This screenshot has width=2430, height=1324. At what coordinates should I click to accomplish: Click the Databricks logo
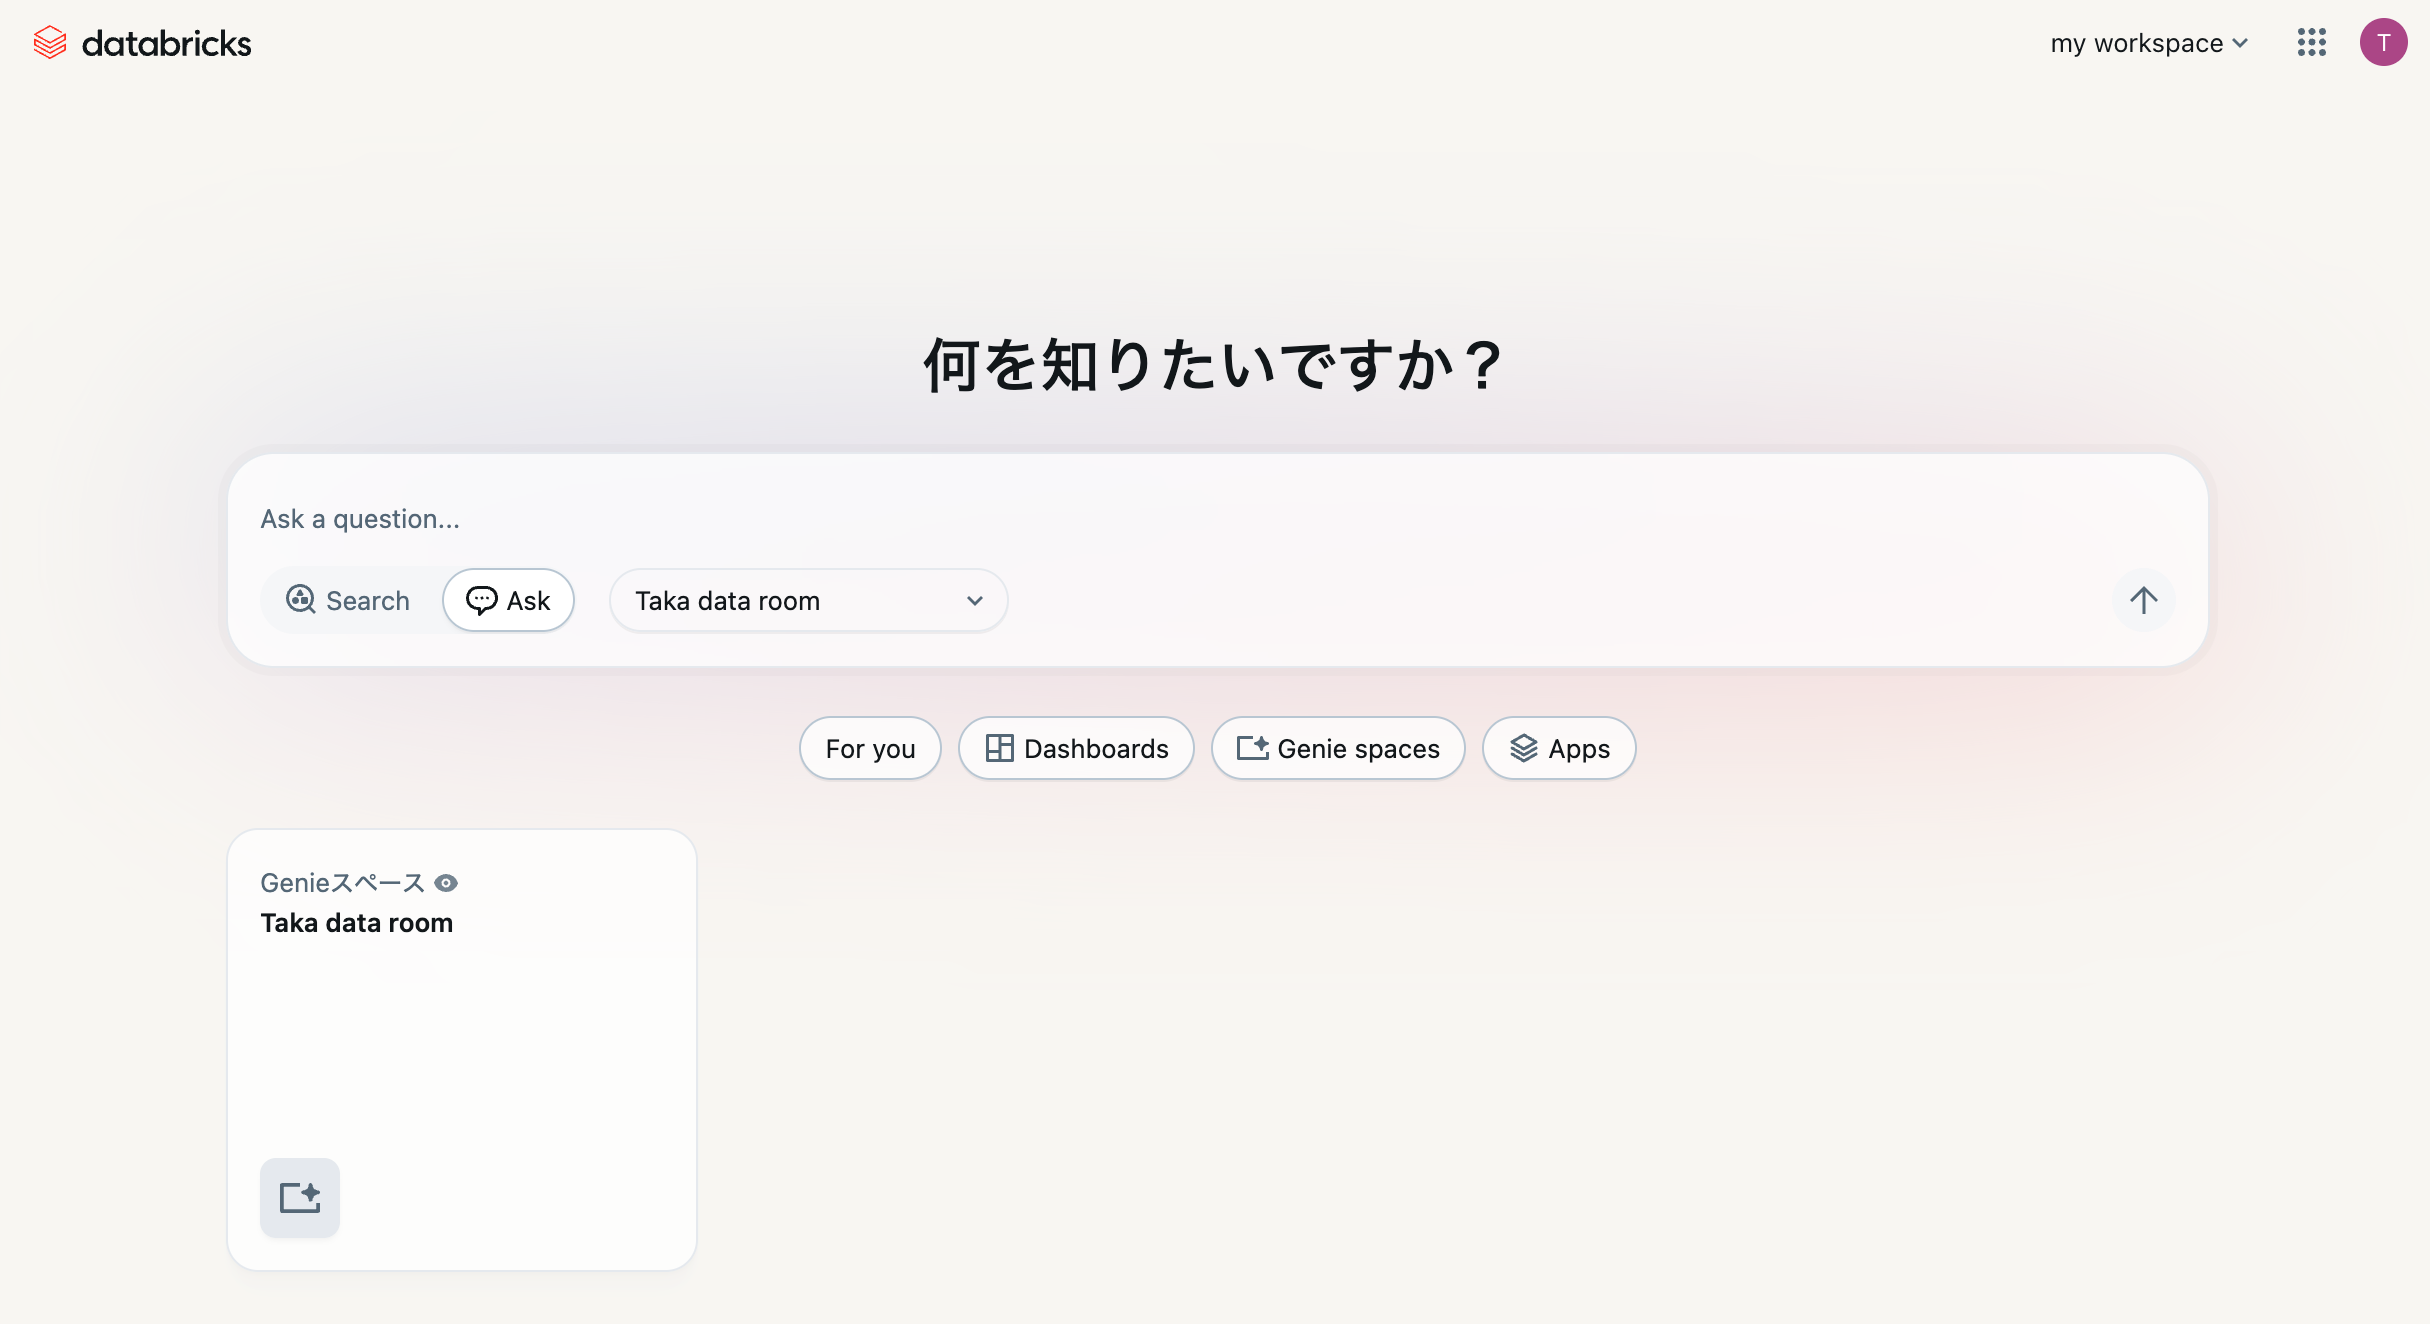click(143, 42)
